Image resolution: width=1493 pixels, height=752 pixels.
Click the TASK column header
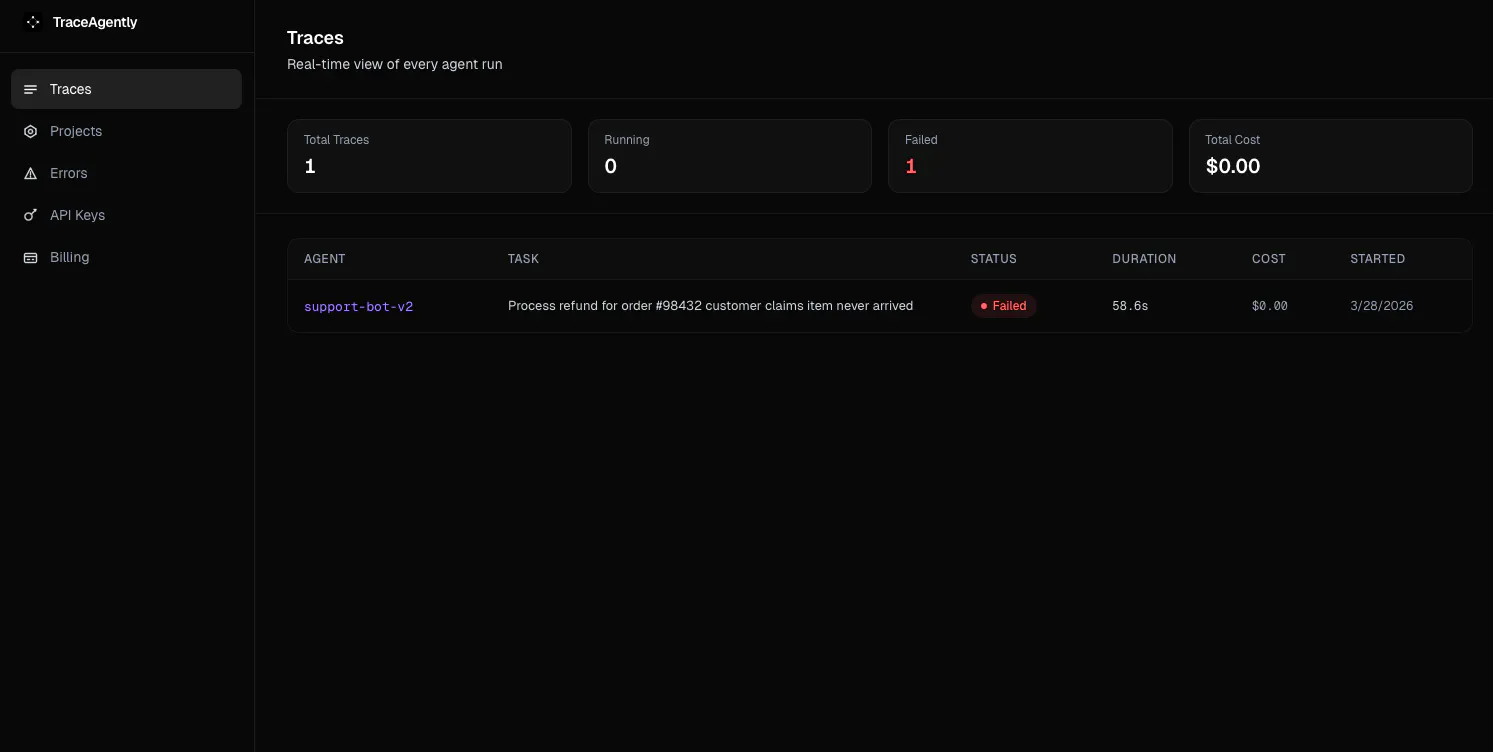(523, 259)
